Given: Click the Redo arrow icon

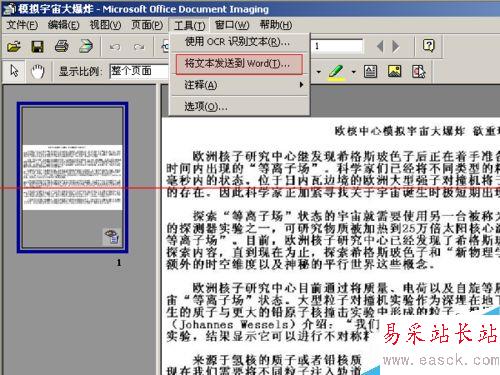Looking at the screenshot, I should [139, 47].
